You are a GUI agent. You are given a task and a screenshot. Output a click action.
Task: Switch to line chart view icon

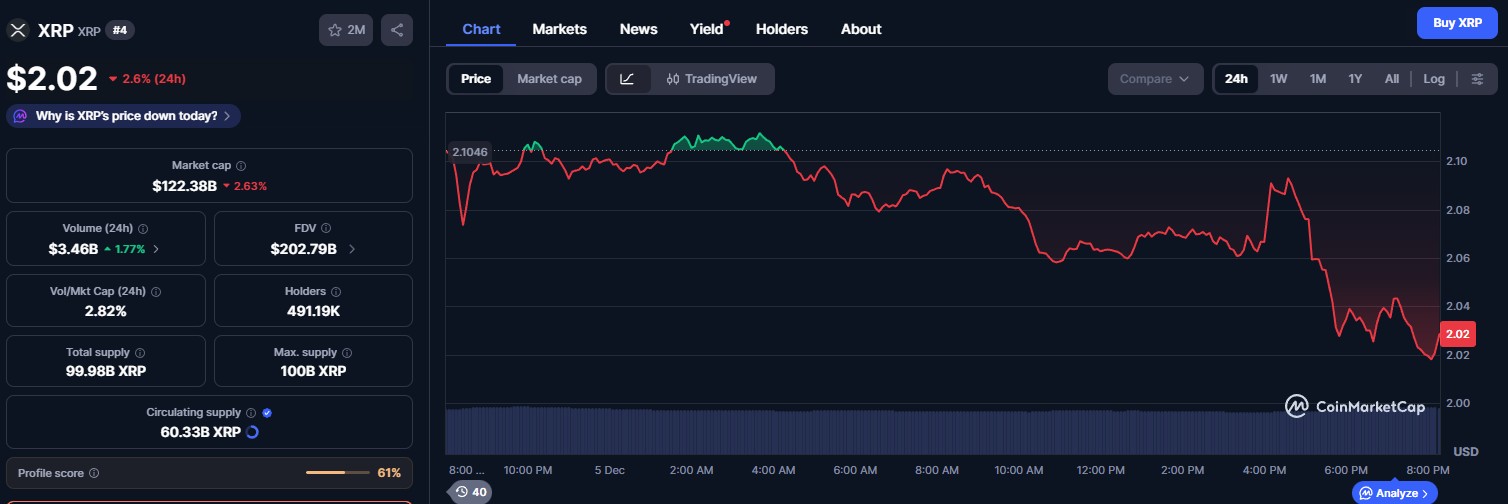(x=628, y=79)
